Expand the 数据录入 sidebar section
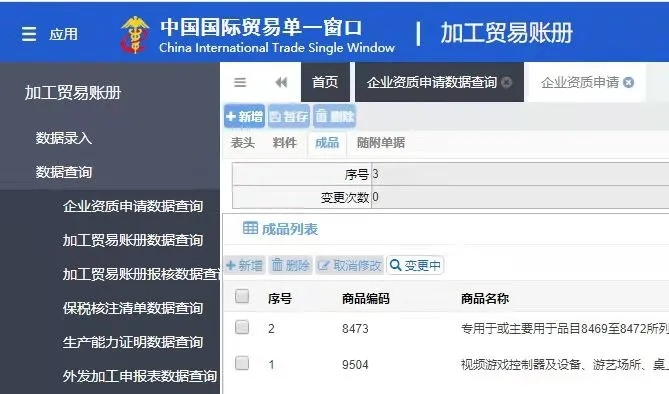 [x=64, y=138]
